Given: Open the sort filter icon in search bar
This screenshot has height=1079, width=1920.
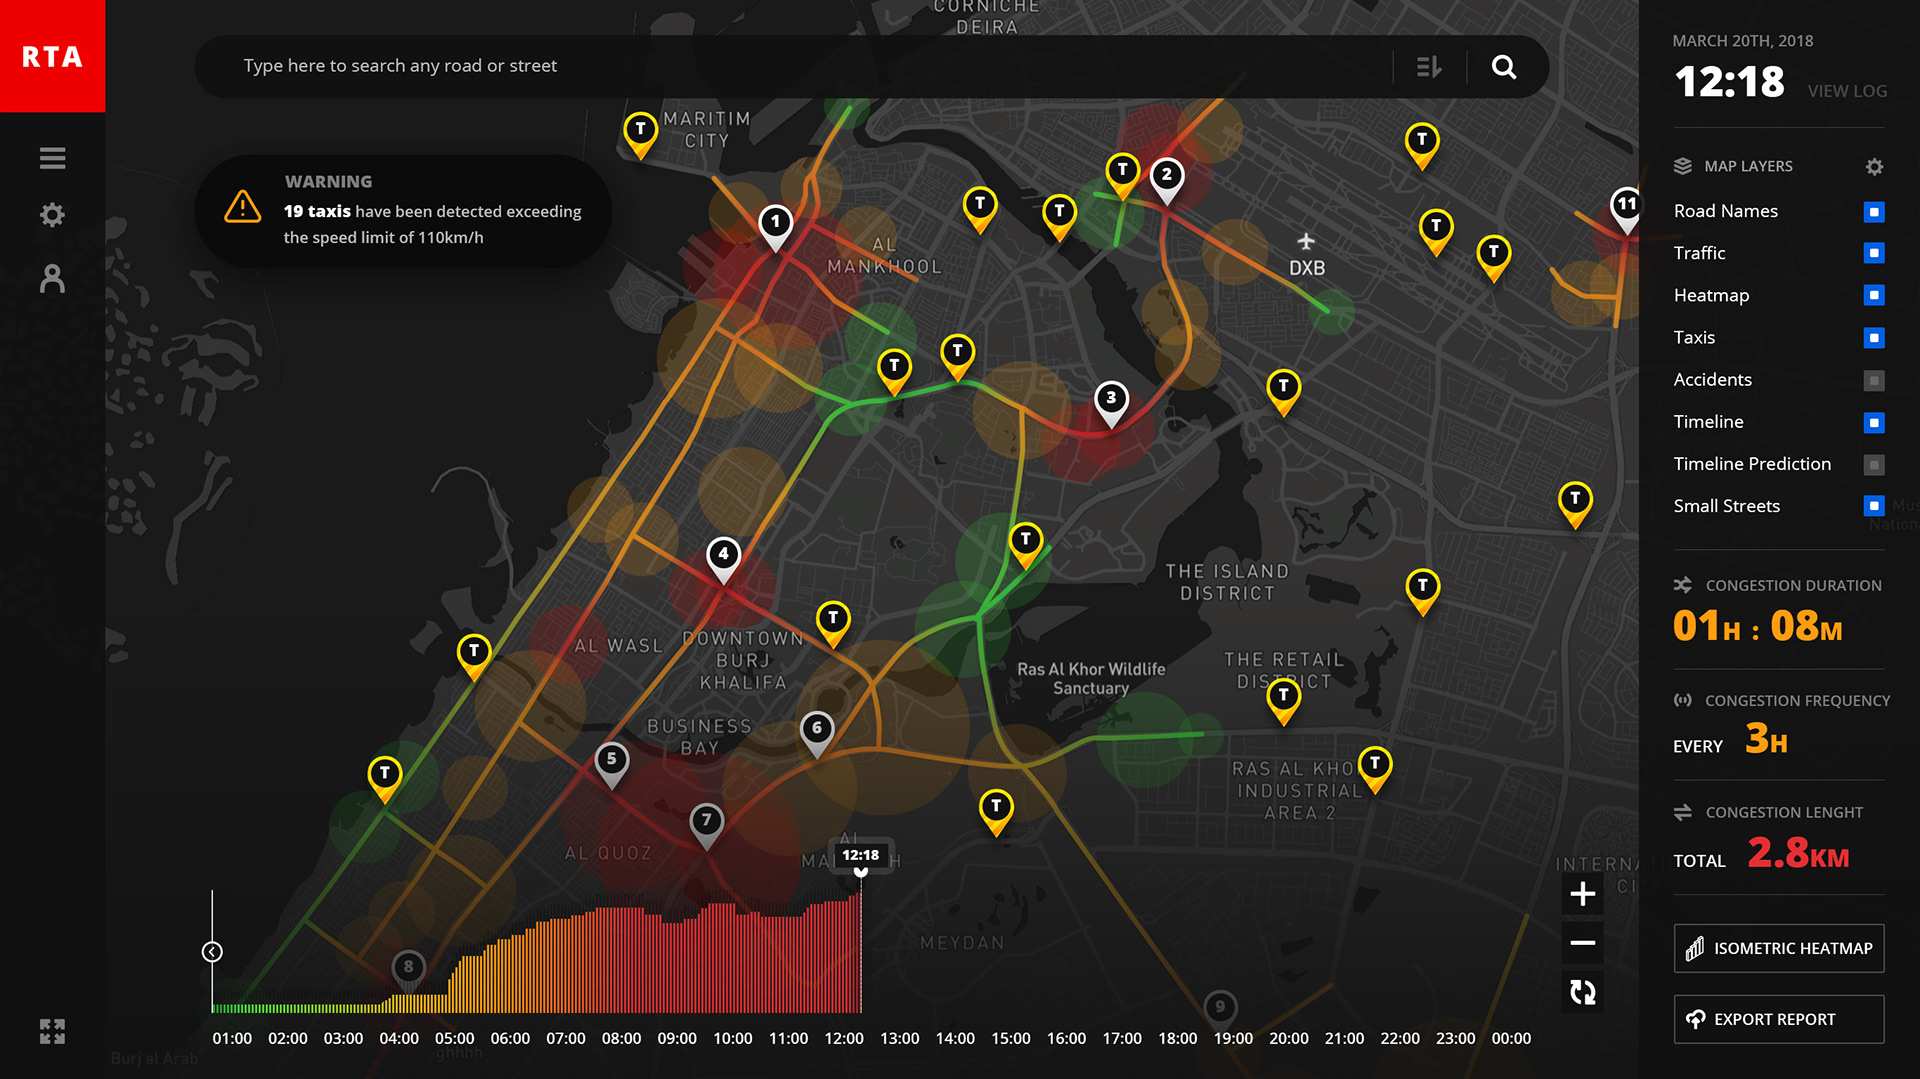Looking at the screenshot, I should click(1429, 67).
